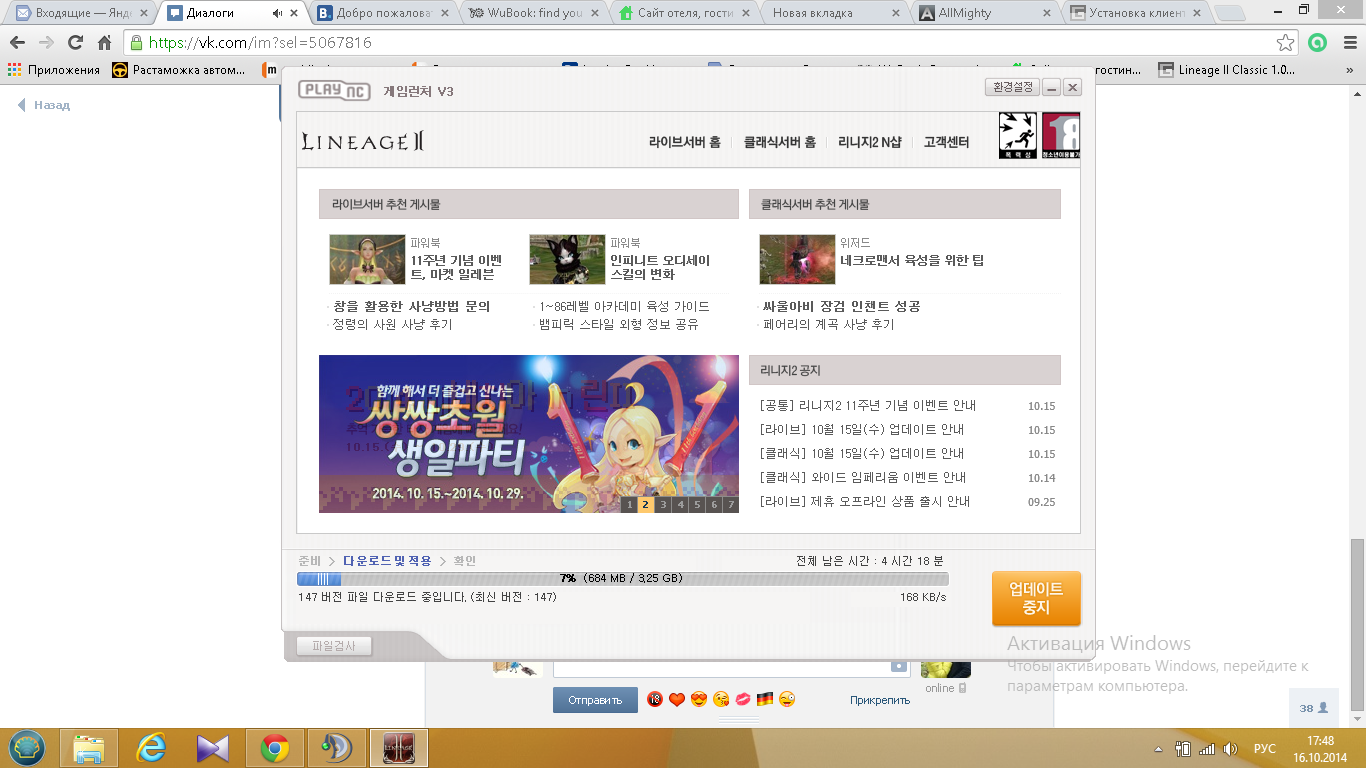Click the 파일검사 button

tap(334, 646)
